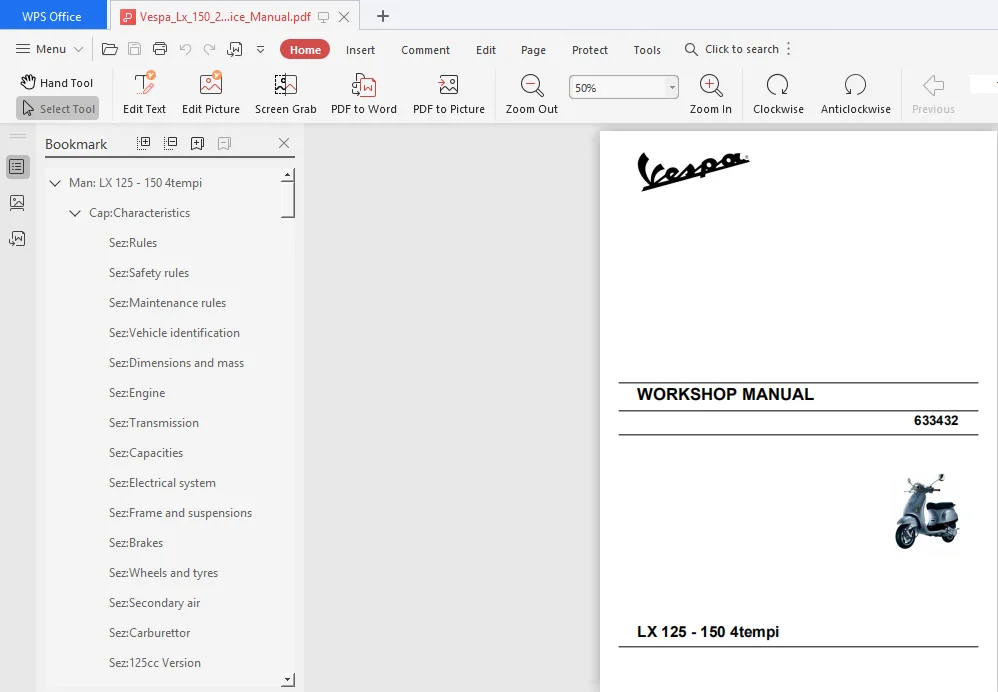
Task: Click the Previous page arrow button
Action: [933, 93]
